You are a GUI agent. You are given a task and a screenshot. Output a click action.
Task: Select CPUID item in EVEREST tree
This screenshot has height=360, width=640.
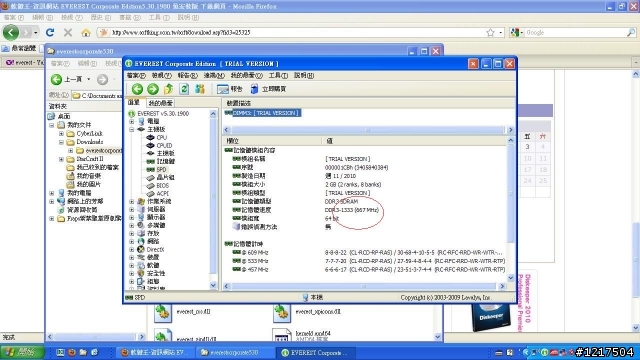coord(164,145)
